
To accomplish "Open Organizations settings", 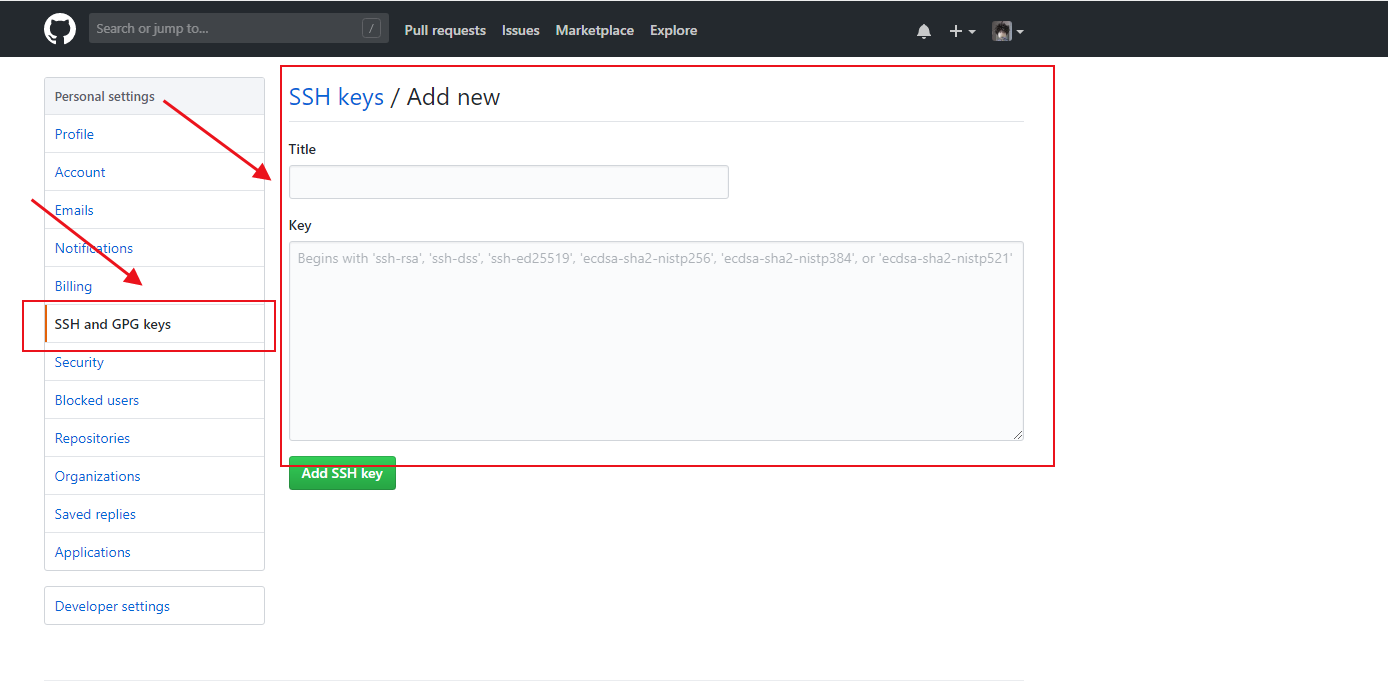I will tap(154, 476).
